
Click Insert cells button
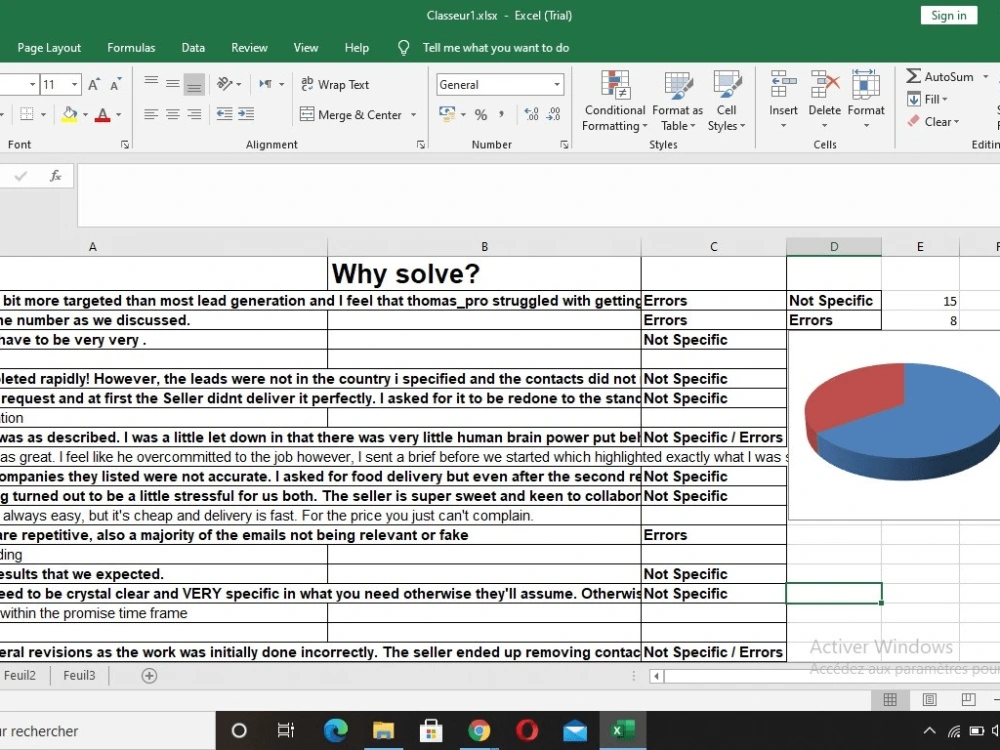[x=783, y=99]
